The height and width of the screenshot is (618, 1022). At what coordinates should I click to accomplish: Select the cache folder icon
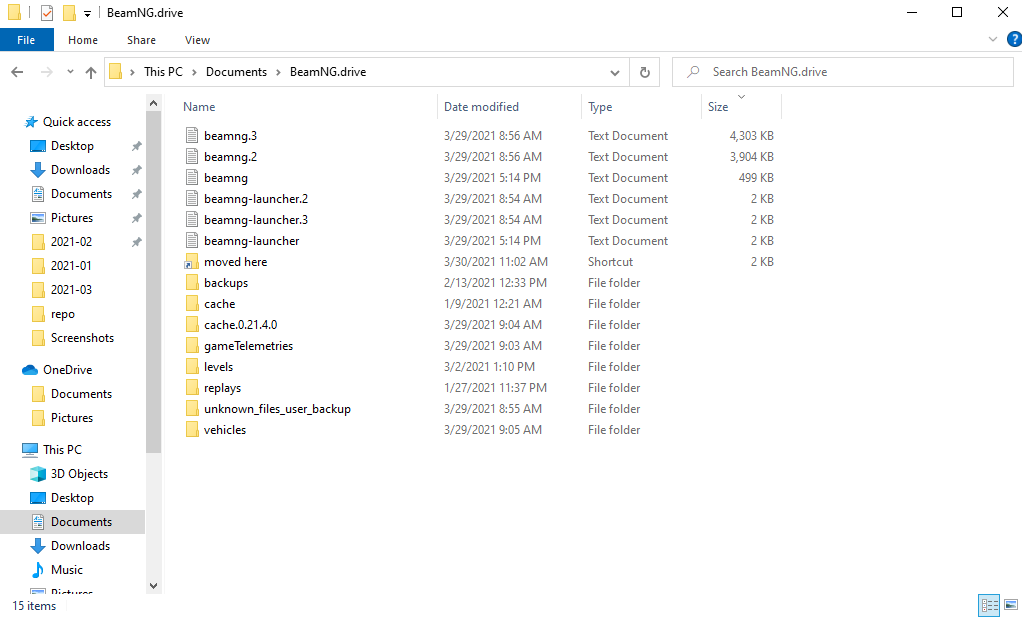click(192, 303)
